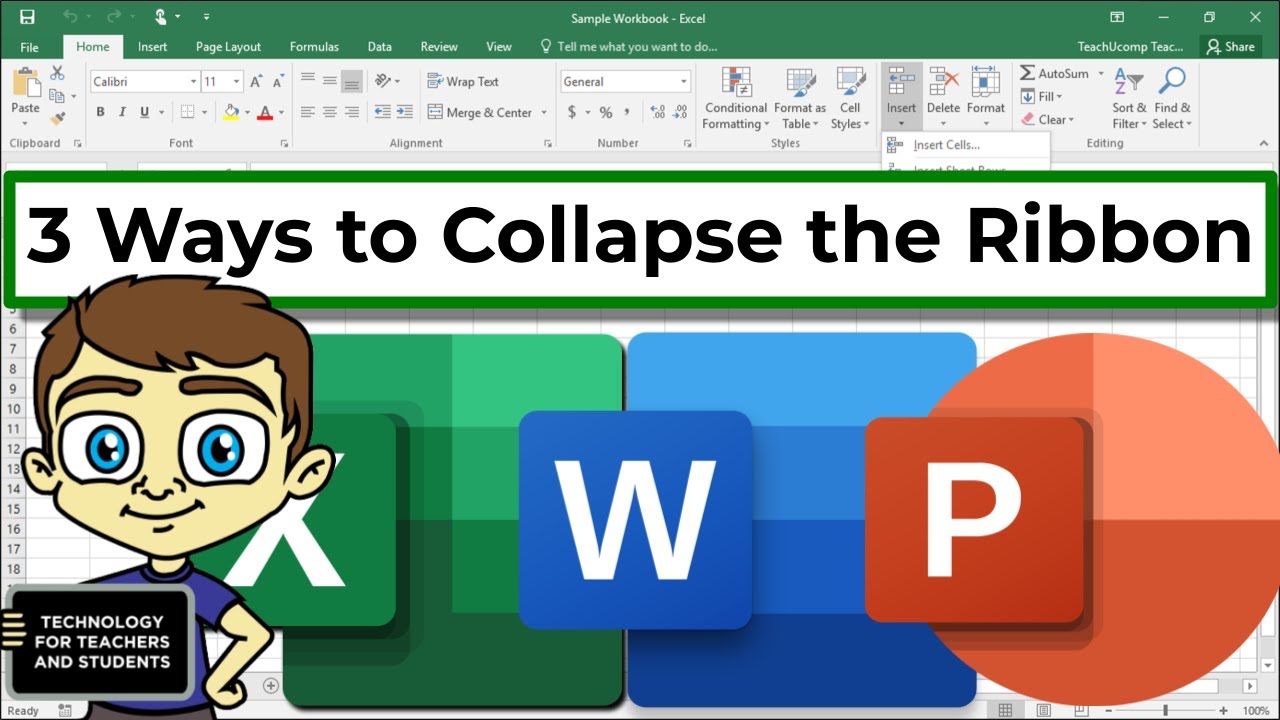Collapse the ribbon with the arrow
This screenshot has width=1280, height=720.
pyautogui.click(x=1263, y=143)
